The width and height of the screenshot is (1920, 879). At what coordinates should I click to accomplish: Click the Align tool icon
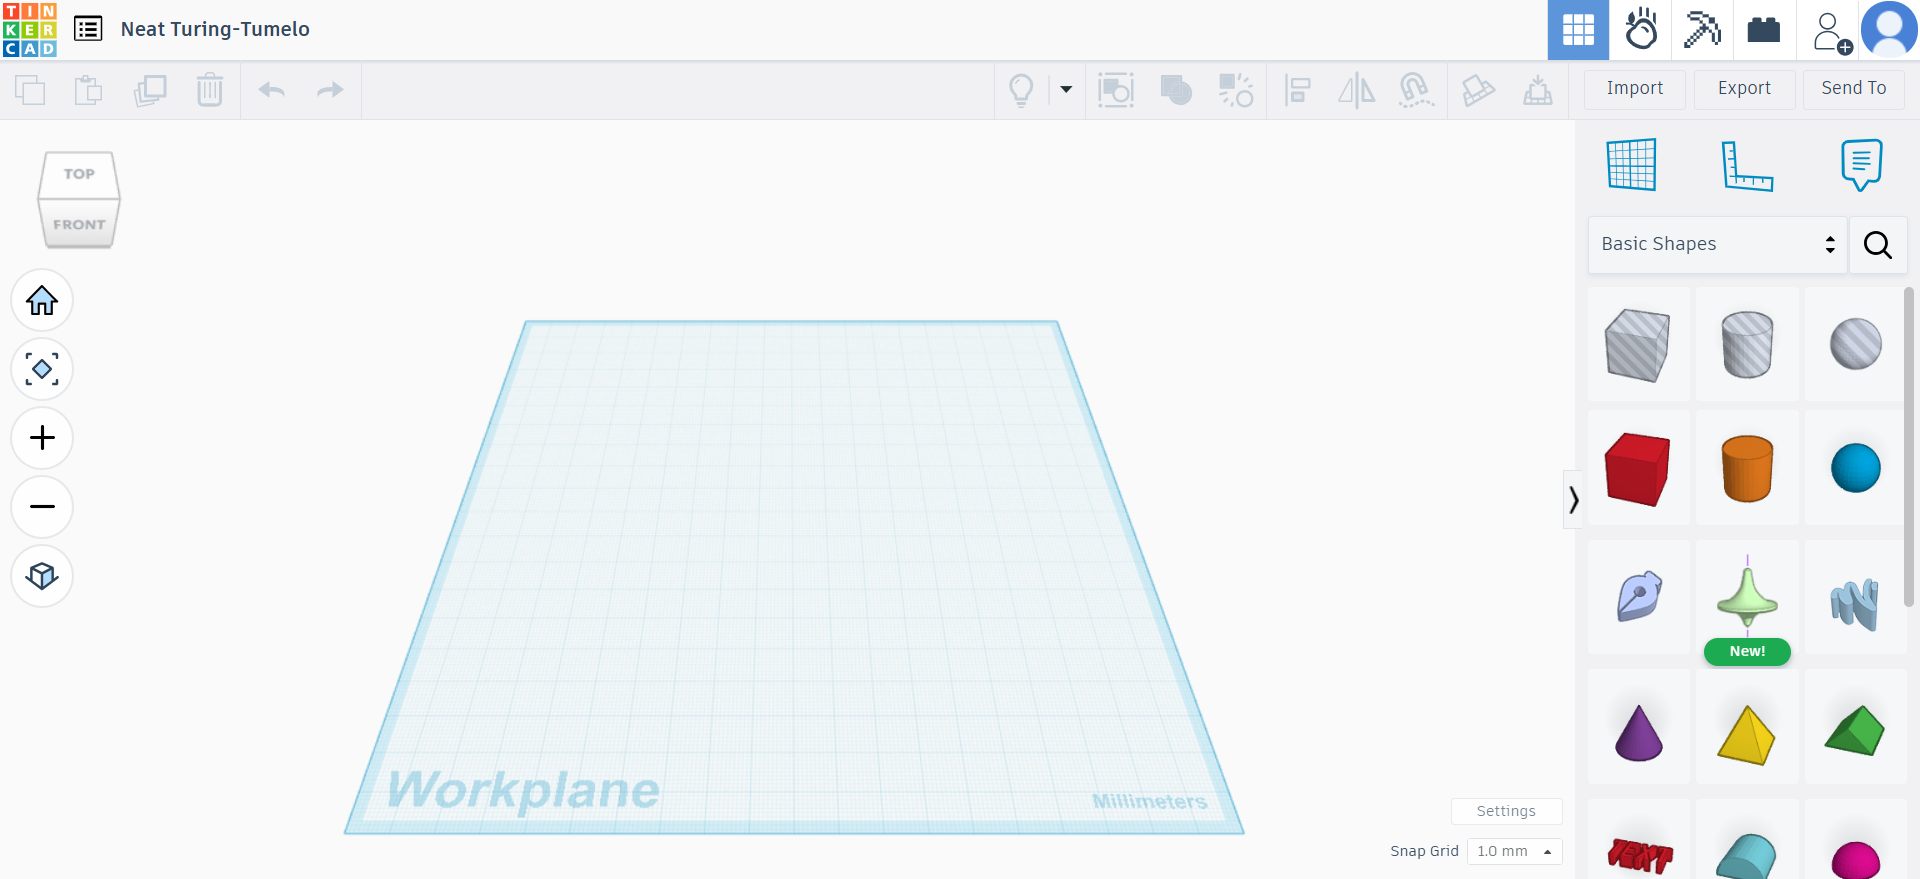click(x=1297, y=90)
